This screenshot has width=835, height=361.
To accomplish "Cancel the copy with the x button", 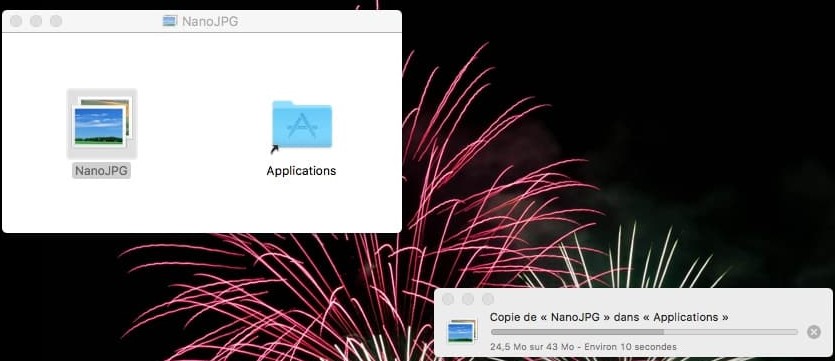I will 814,332.
